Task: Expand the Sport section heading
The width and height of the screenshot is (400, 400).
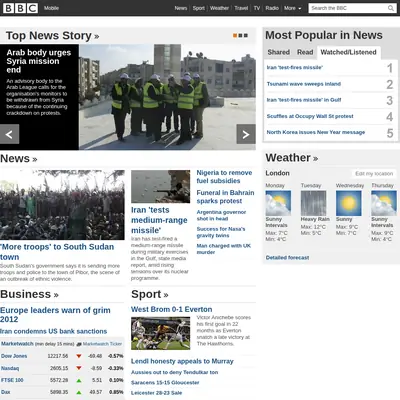Action: (x=150, y=294)
